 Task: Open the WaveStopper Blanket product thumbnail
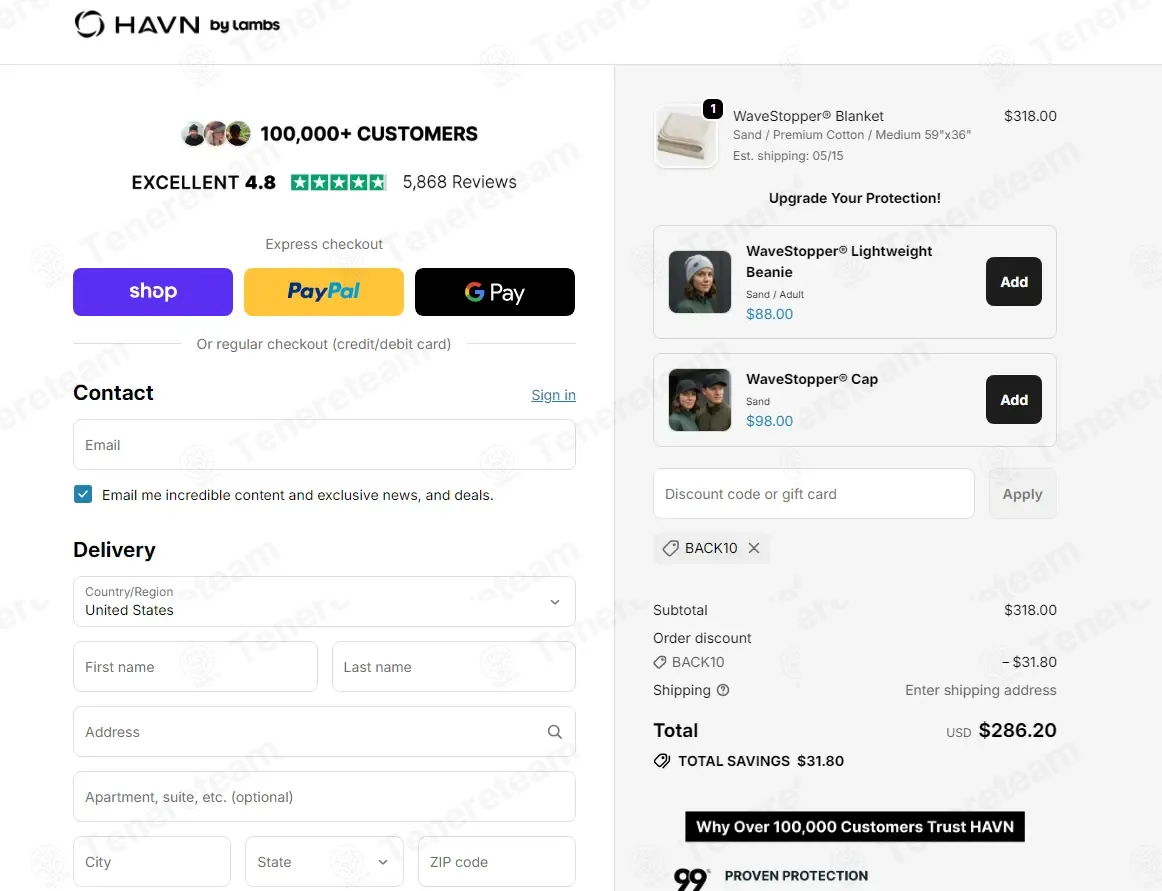point(686,136)
